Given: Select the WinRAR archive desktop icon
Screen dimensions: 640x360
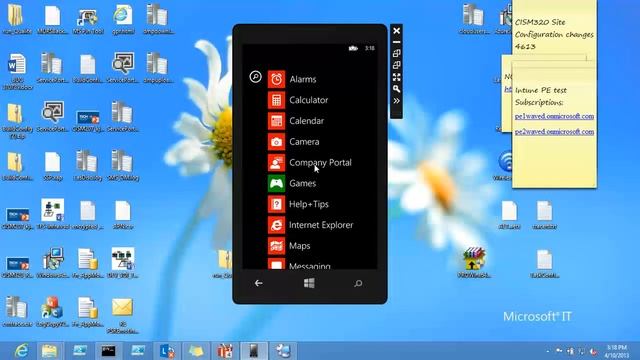Looking at the screenshot, I should click(474, 262).
